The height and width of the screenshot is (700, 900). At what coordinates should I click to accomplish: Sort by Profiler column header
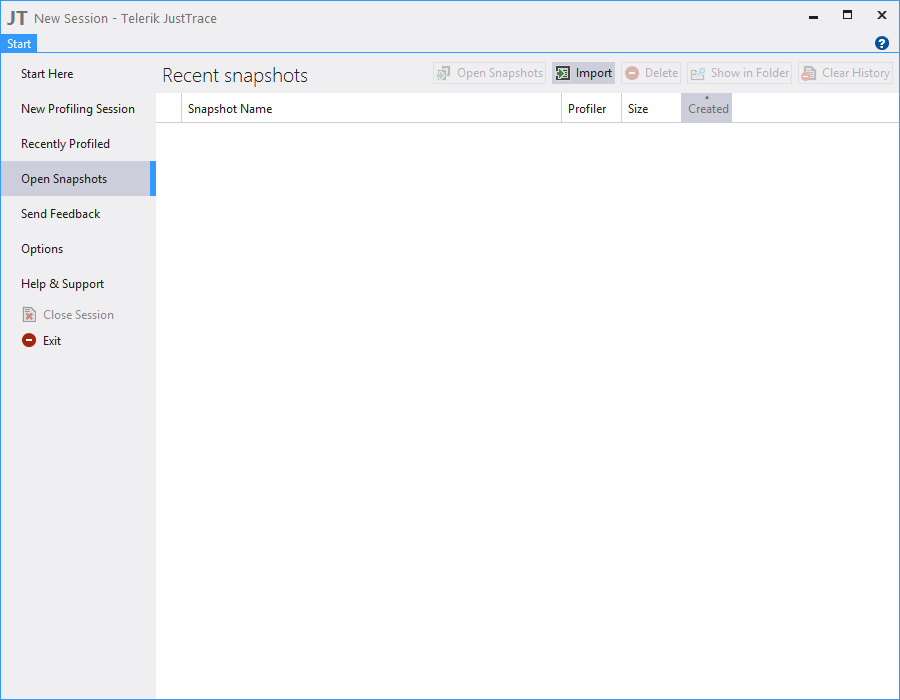(x=591, y=108)
